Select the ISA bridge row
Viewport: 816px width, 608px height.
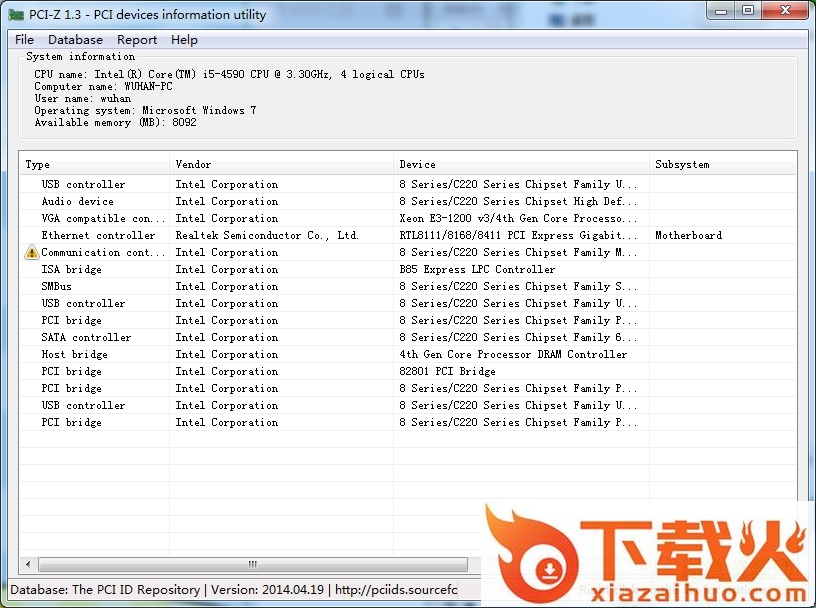click(x=408, y=270)
